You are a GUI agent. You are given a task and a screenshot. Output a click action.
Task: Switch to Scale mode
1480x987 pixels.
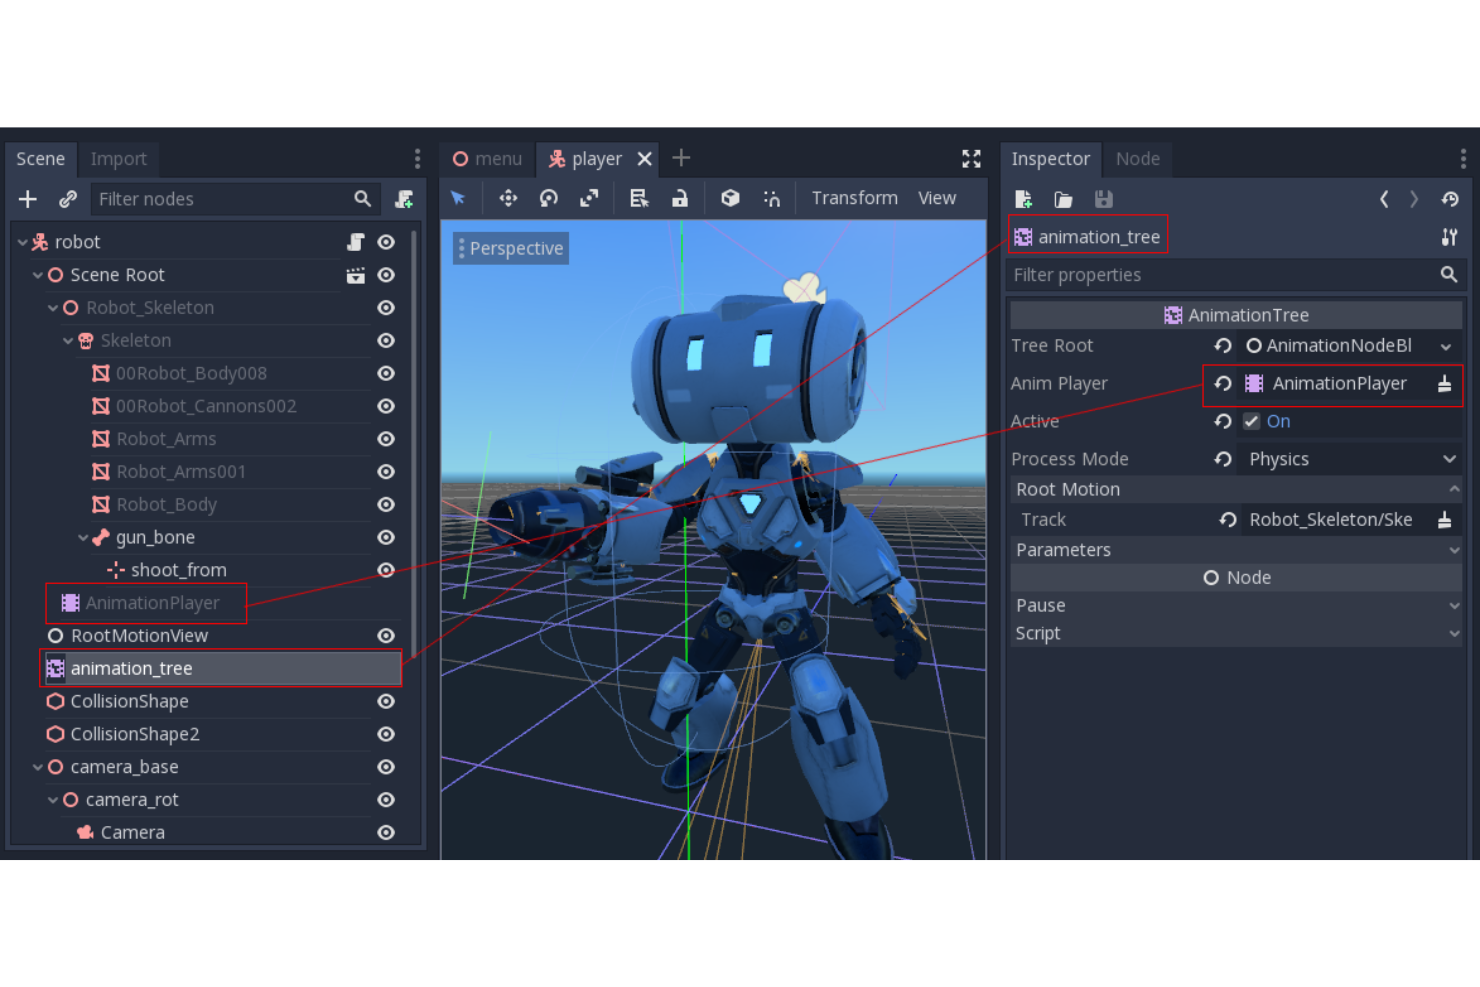pos(589,198)
